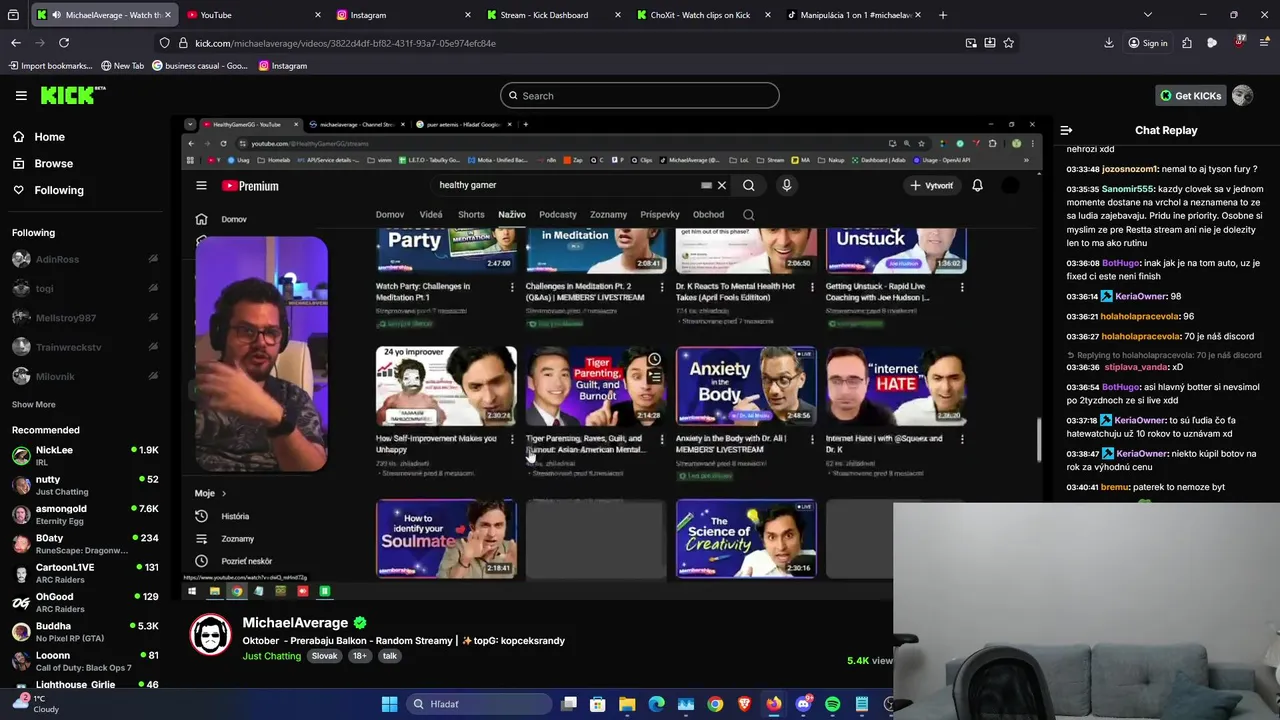Click the talk tag
Viewport: 1280px width, 720px height.
click(x=390, y=656)
